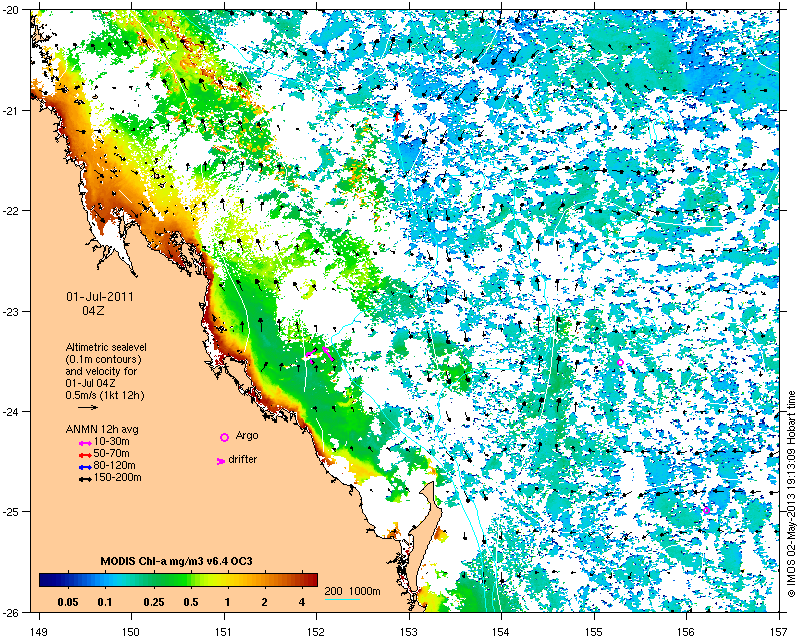Click the red 50-70m arrow legend icon
Viewport: 800px width, 640px height.
[85, 454]
